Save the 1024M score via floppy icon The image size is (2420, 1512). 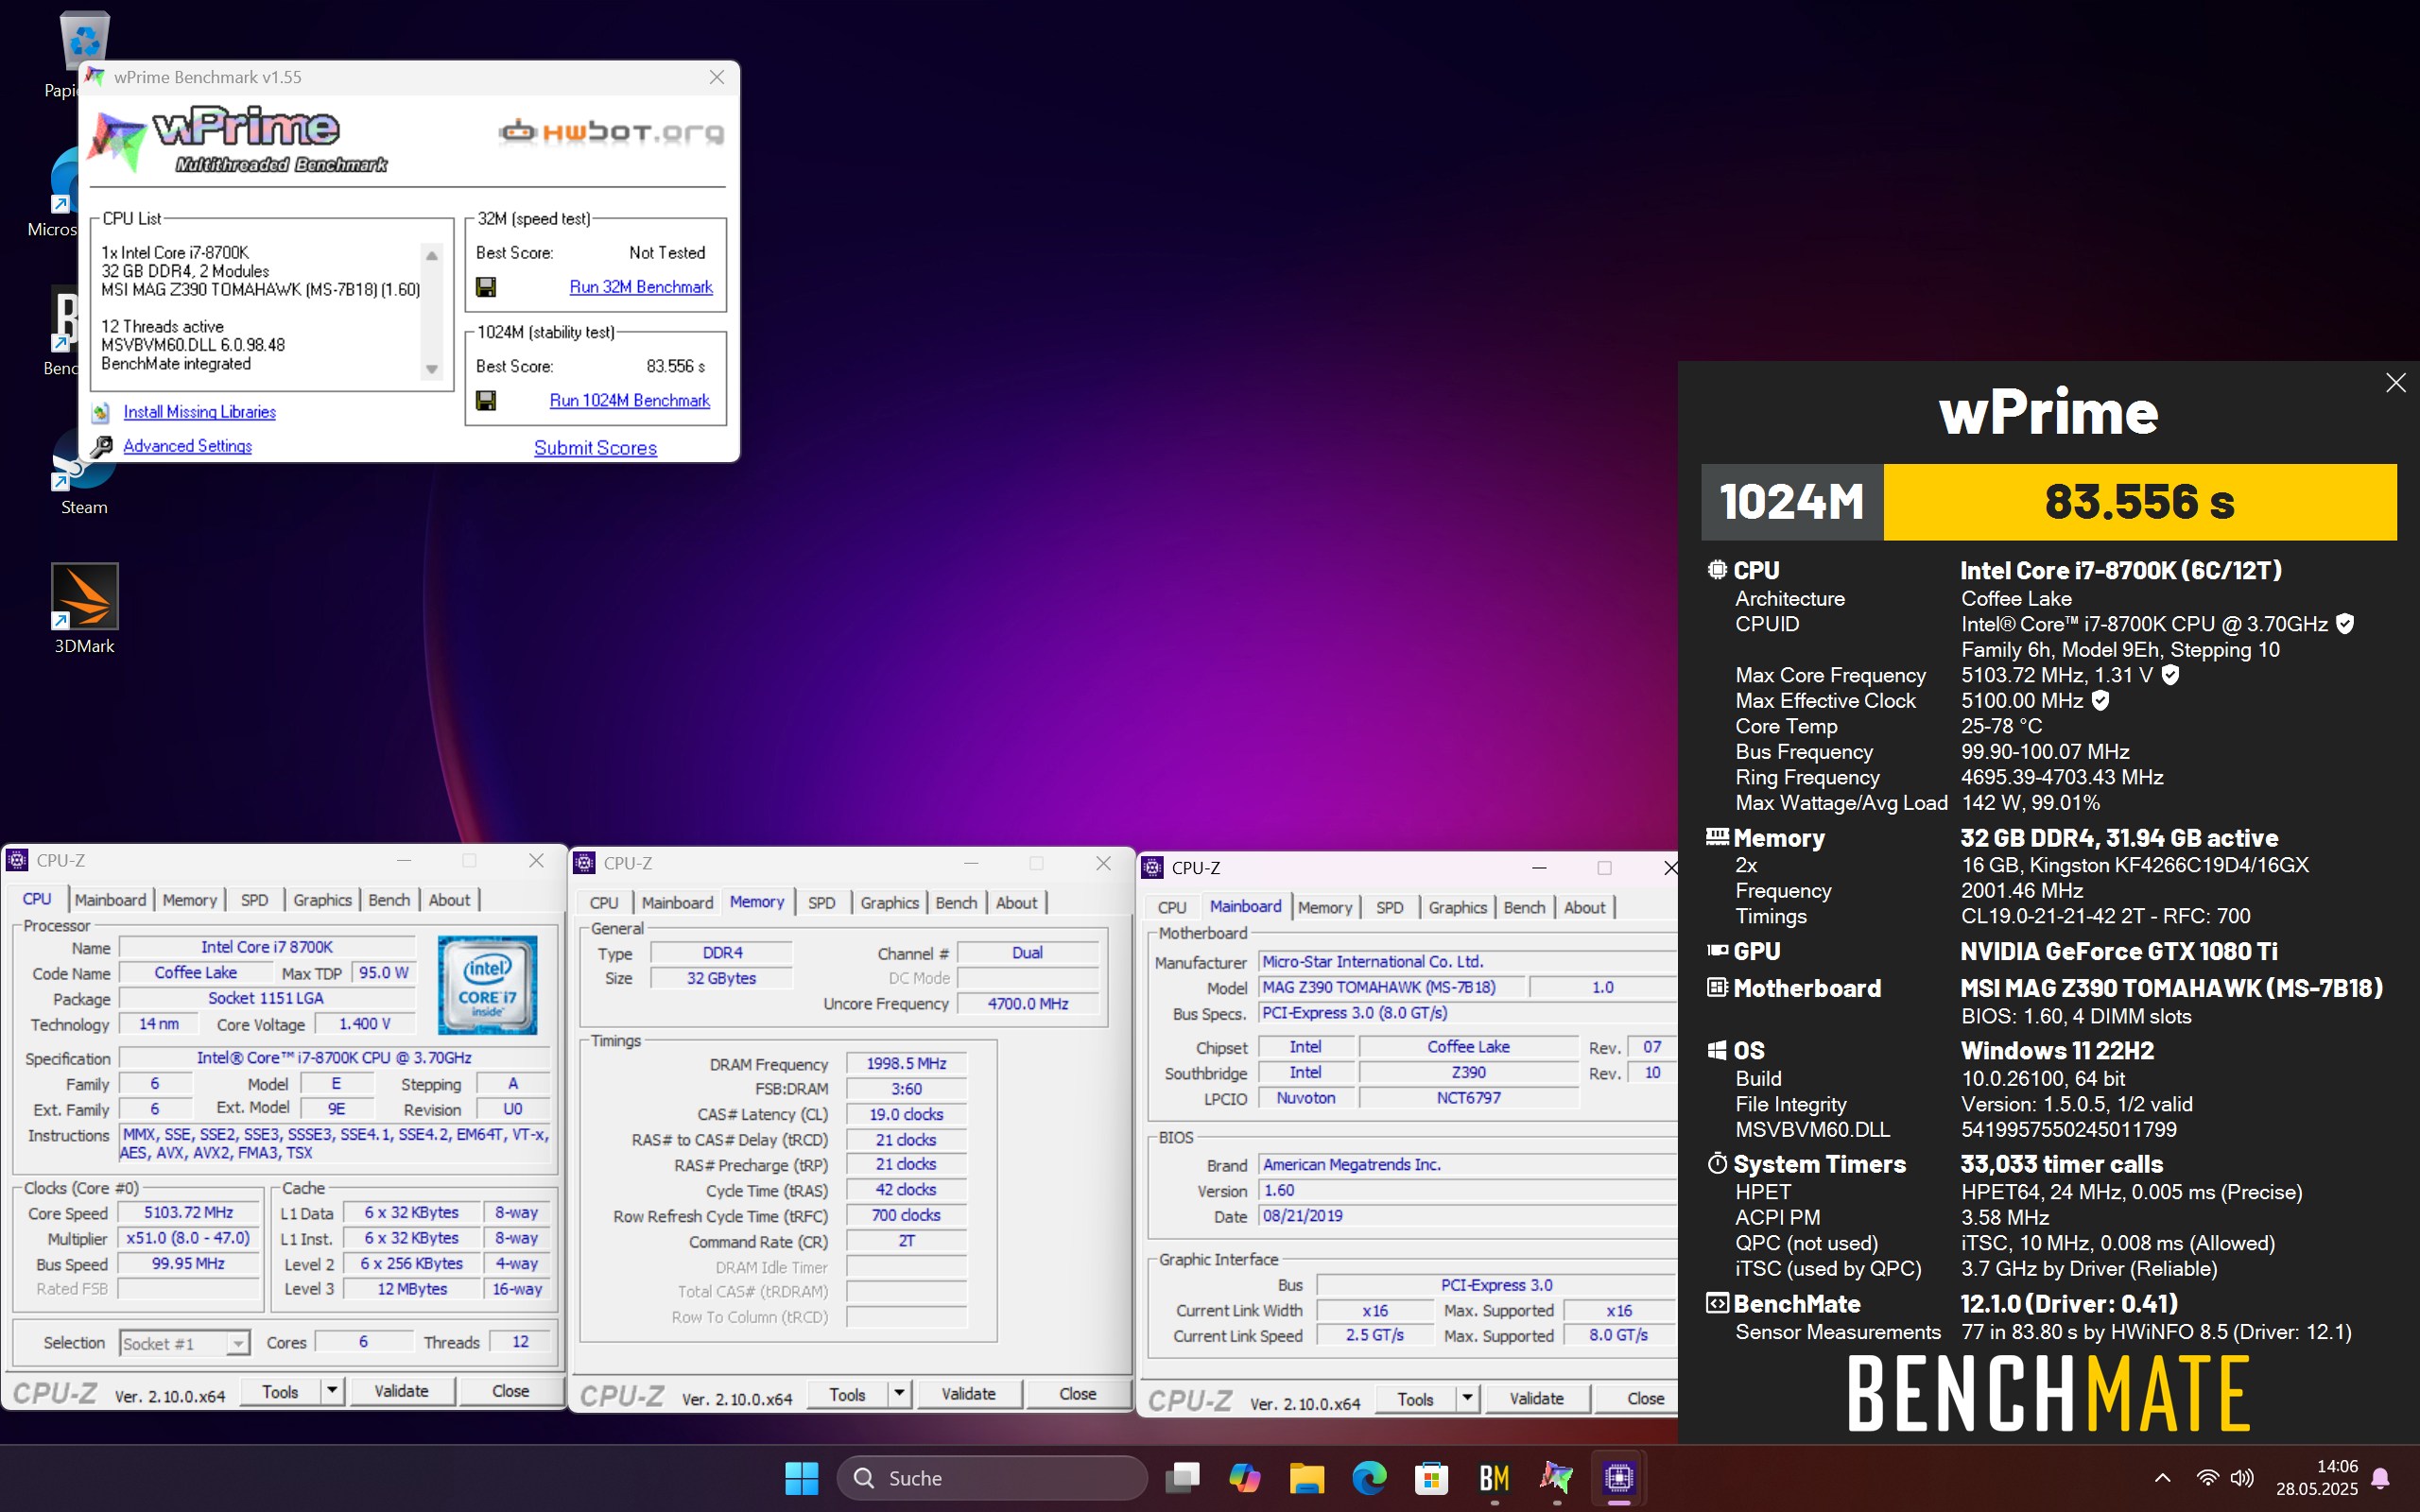point(486,401)
